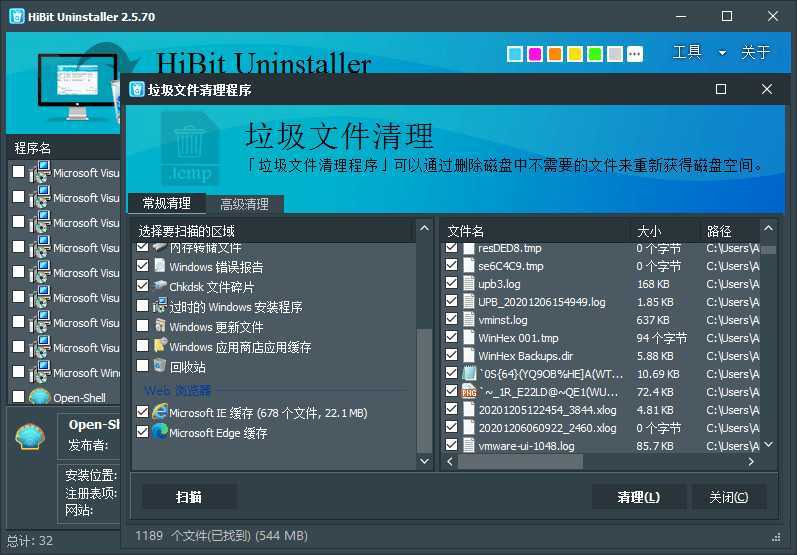Select the green theme swatch

pos(595,54)
